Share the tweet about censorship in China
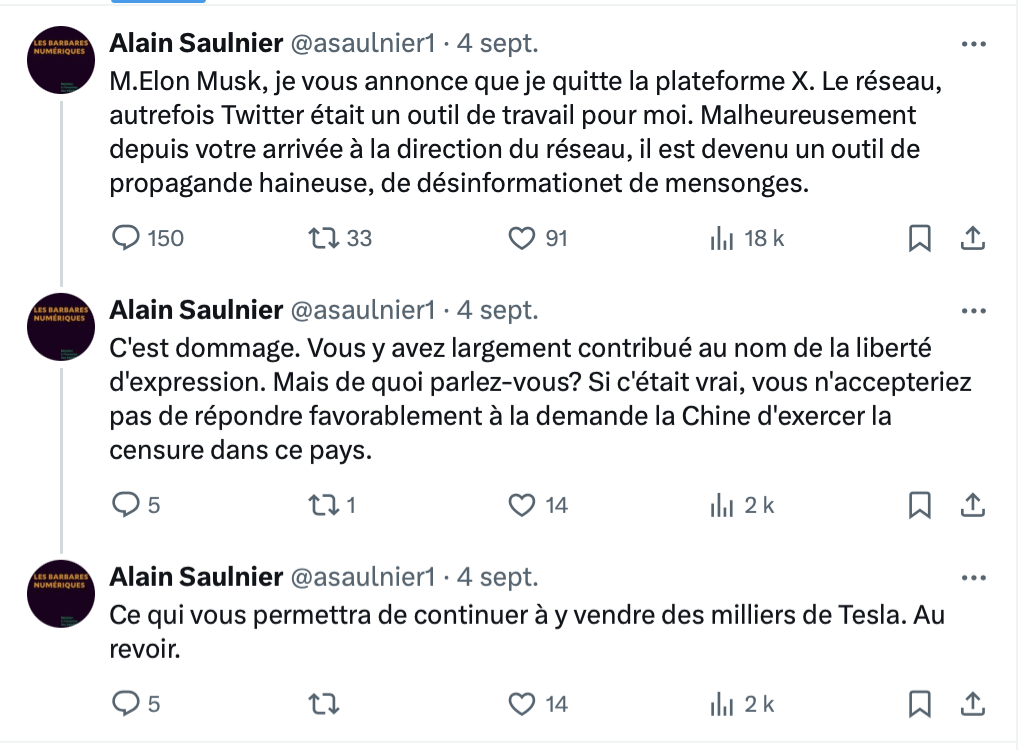This screenshot has width=1028, height=750. [973, 505]
